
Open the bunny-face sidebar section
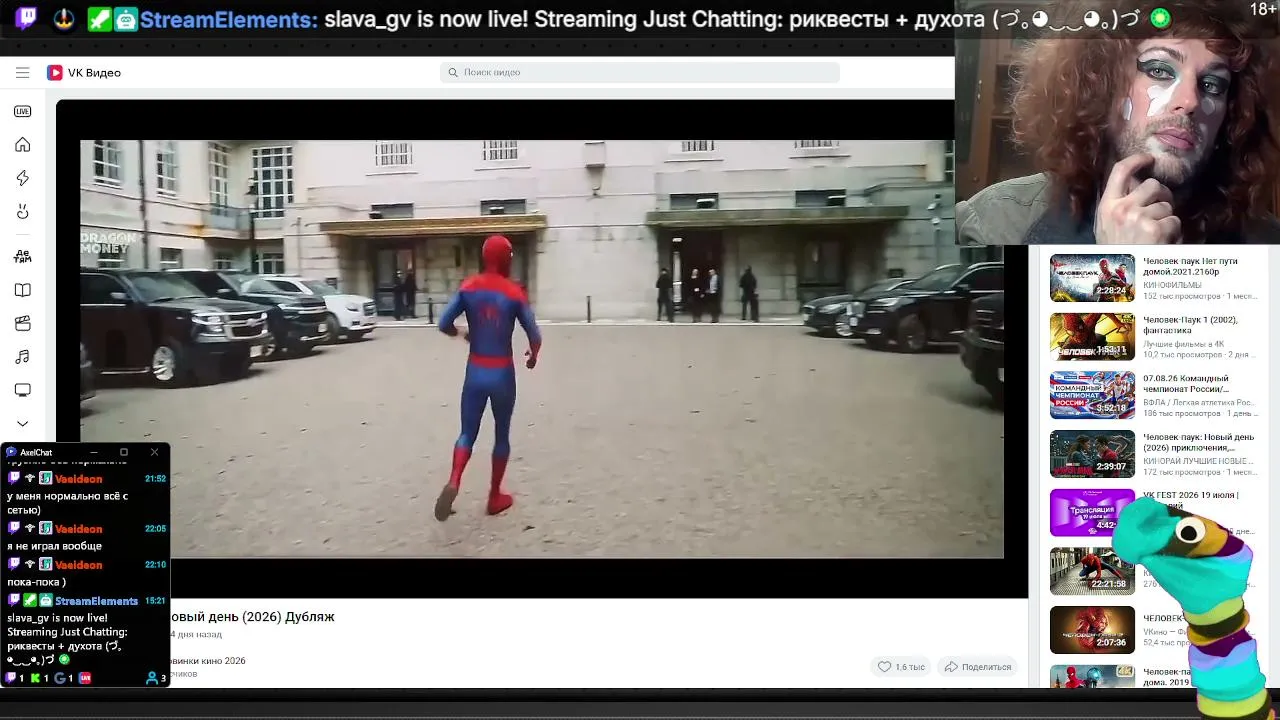22,212
